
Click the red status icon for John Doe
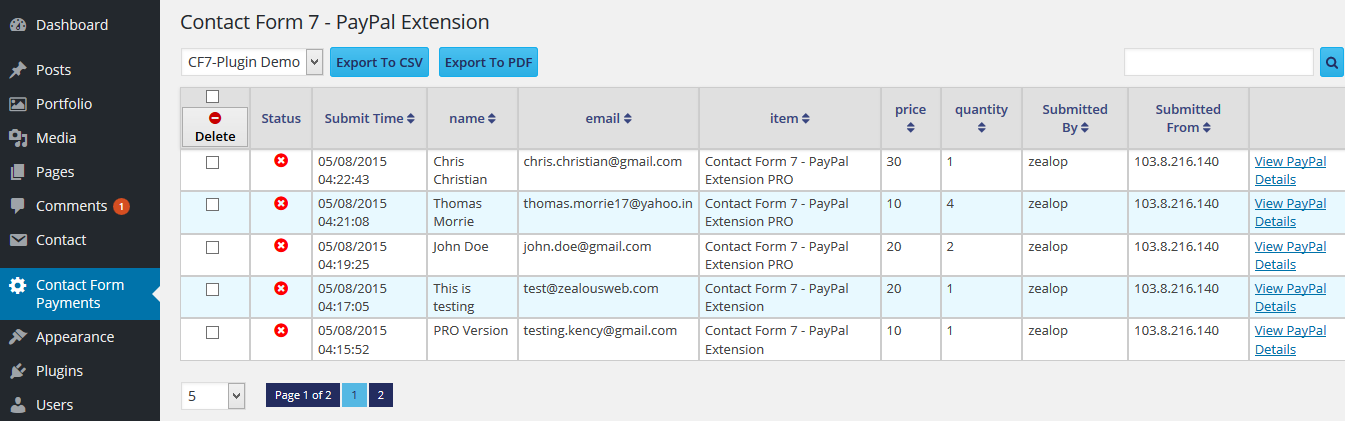click(281, 246)
